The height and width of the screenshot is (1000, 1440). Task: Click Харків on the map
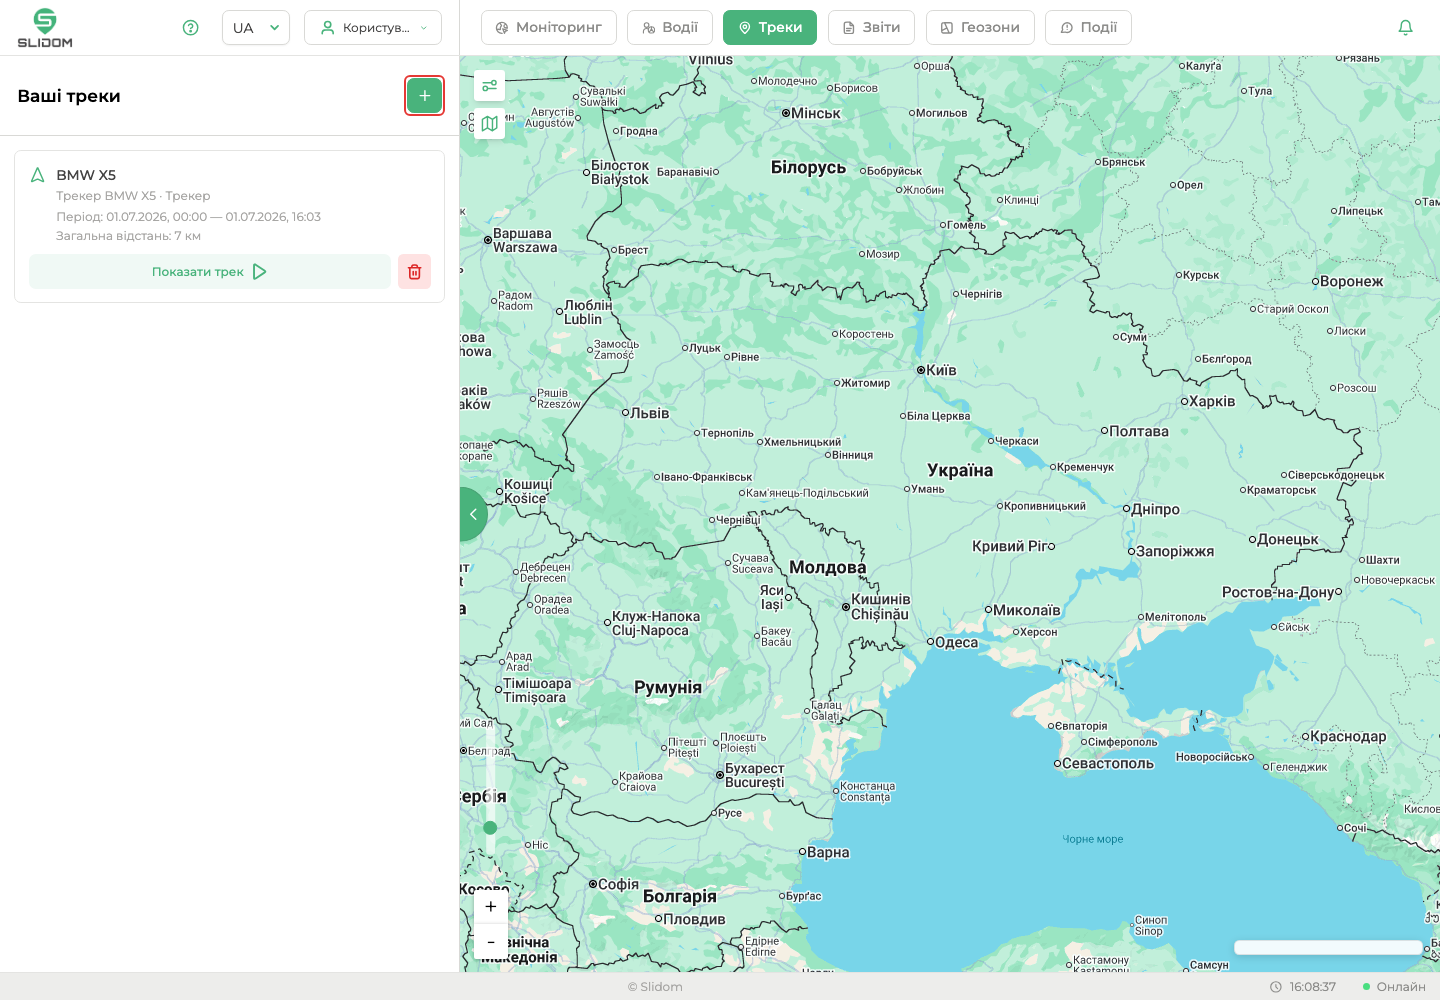point(1208,401)
